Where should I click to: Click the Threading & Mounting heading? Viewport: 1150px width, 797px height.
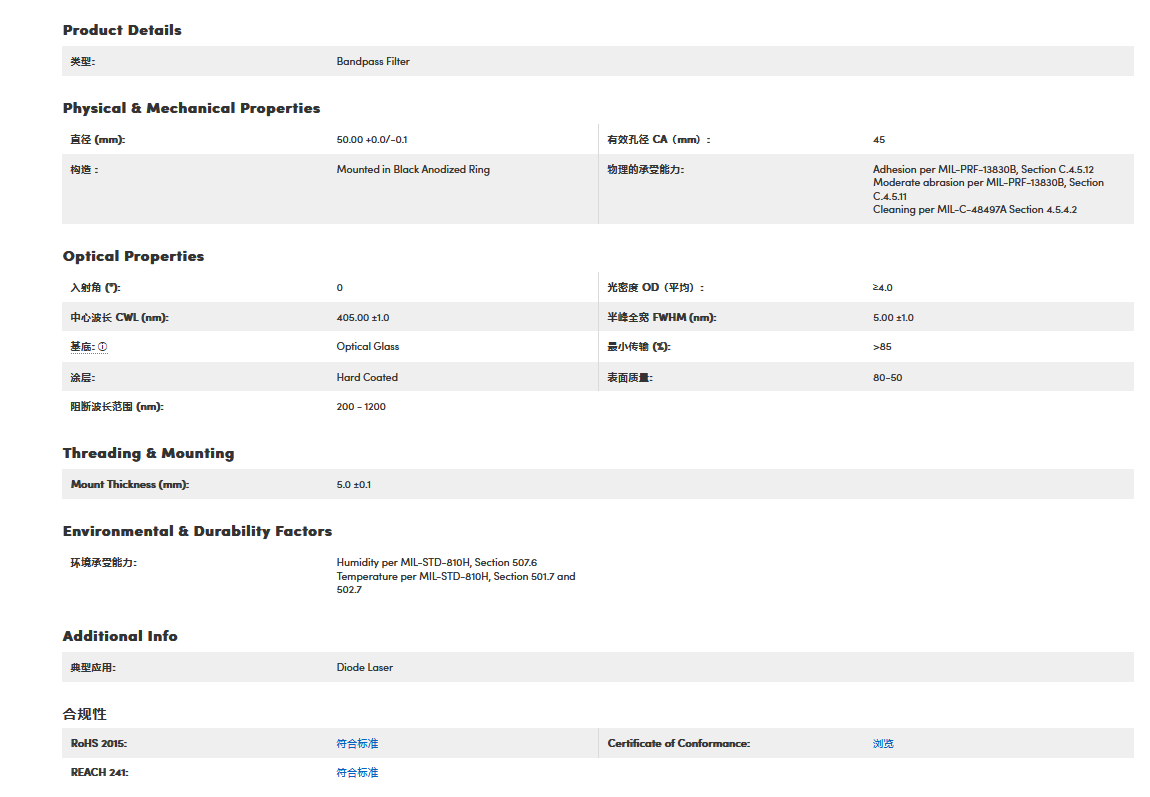pos(148,453)
